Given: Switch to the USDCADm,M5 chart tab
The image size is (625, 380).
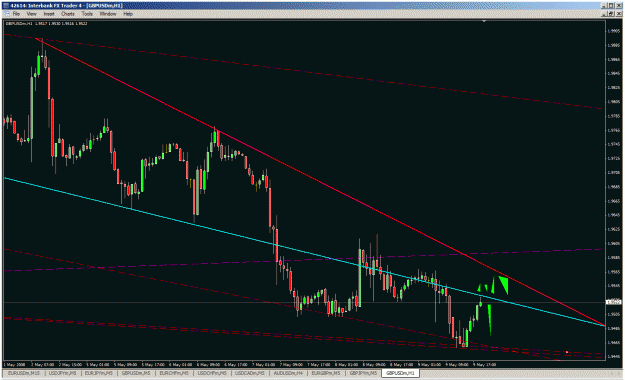Looking at the screenshot, I should tap(250, 373).
